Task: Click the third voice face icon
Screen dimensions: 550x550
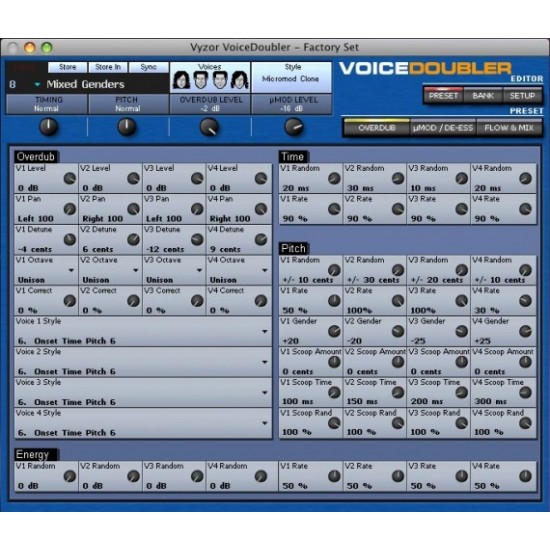Action: pyautogui.click(x=220, y=80)
